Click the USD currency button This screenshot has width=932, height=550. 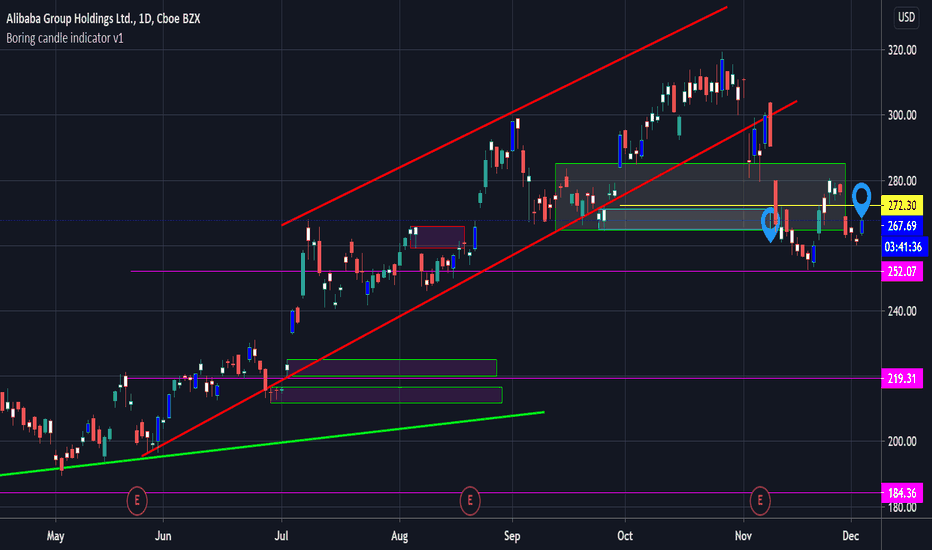pos(906,17)
